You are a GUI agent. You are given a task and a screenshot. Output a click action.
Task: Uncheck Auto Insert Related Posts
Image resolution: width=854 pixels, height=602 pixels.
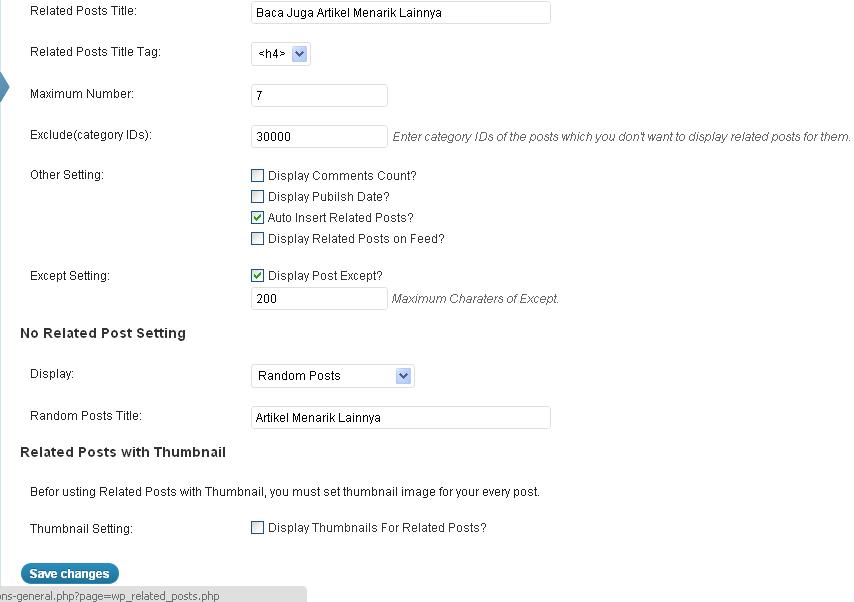tap(258, 218)
